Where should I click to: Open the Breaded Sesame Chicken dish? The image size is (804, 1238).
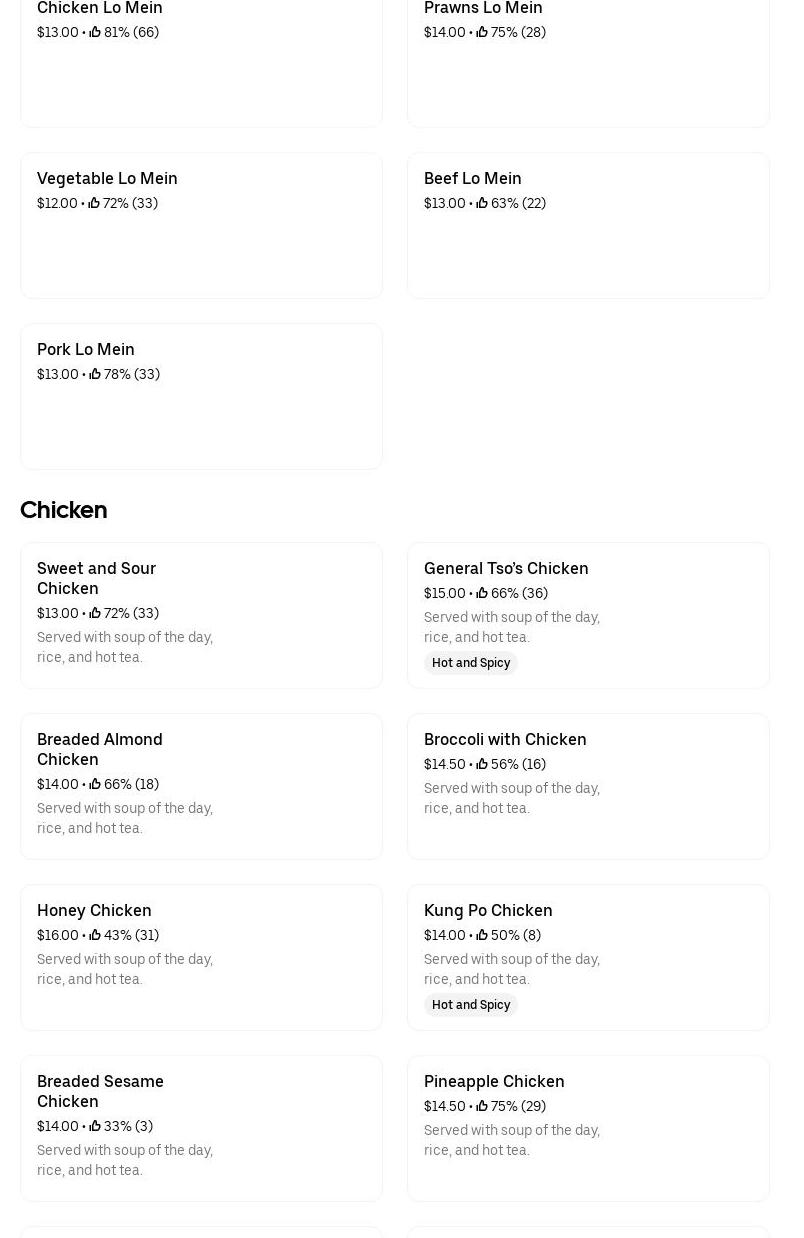pyautogui.click(x=100, y=1091)
